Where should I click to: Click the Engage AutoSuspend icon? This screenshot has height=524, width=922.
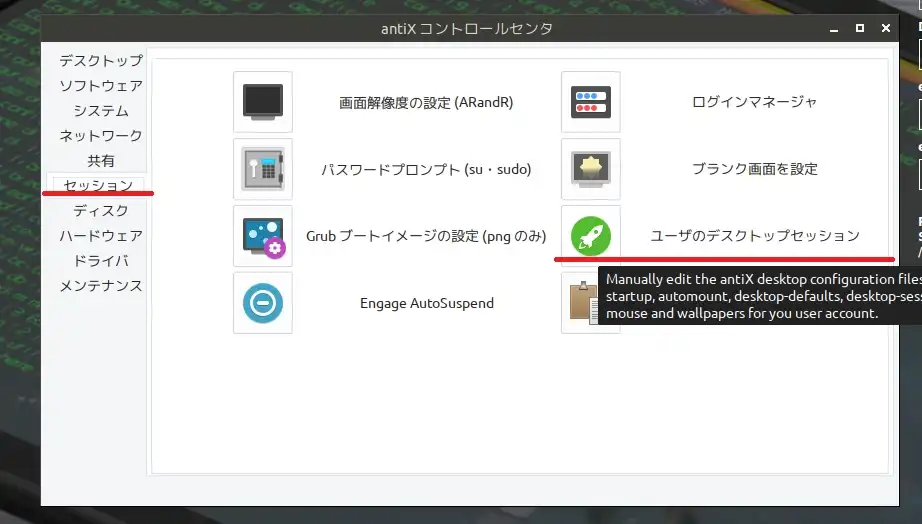(x=263, y=303)
